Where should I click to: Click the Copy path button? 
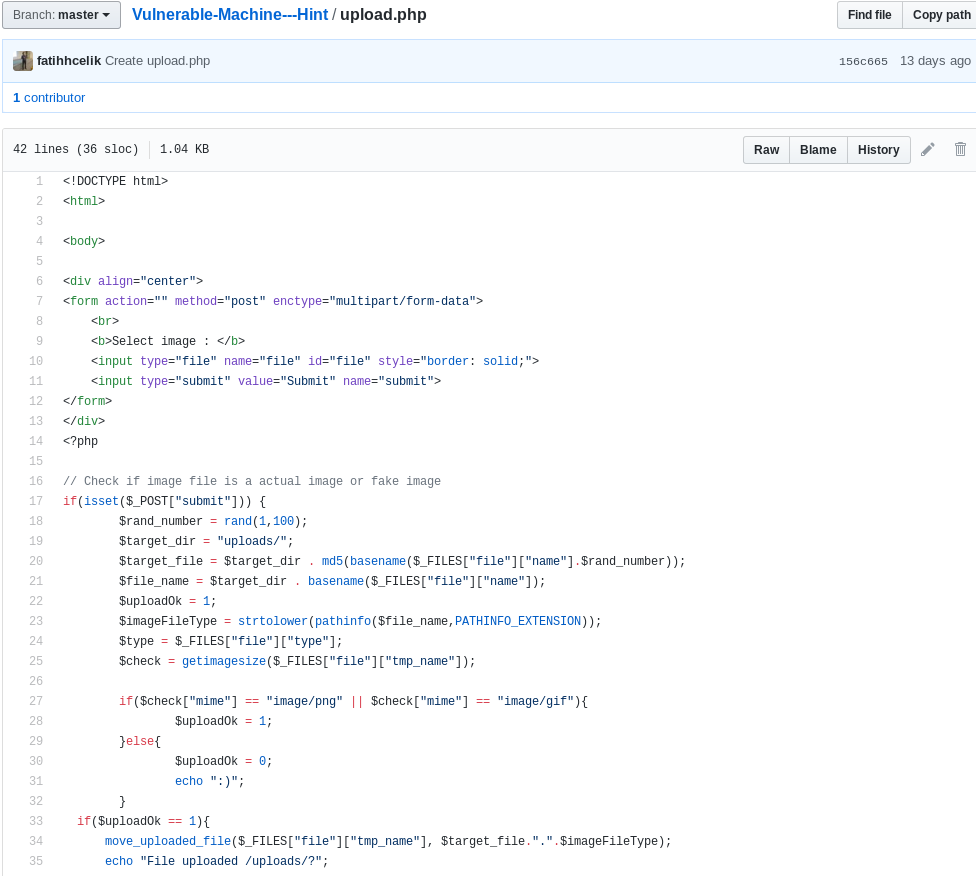[941, 15]
